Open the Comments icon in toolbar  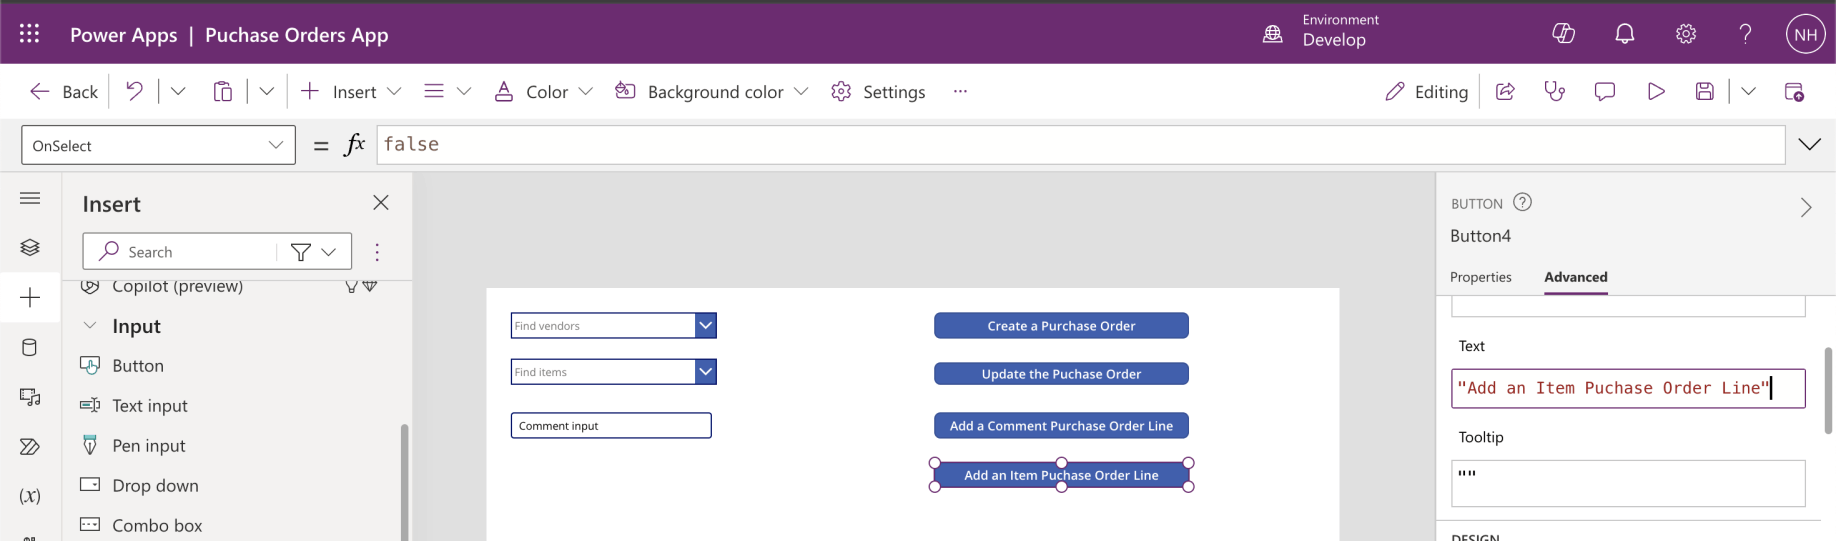1605,91
